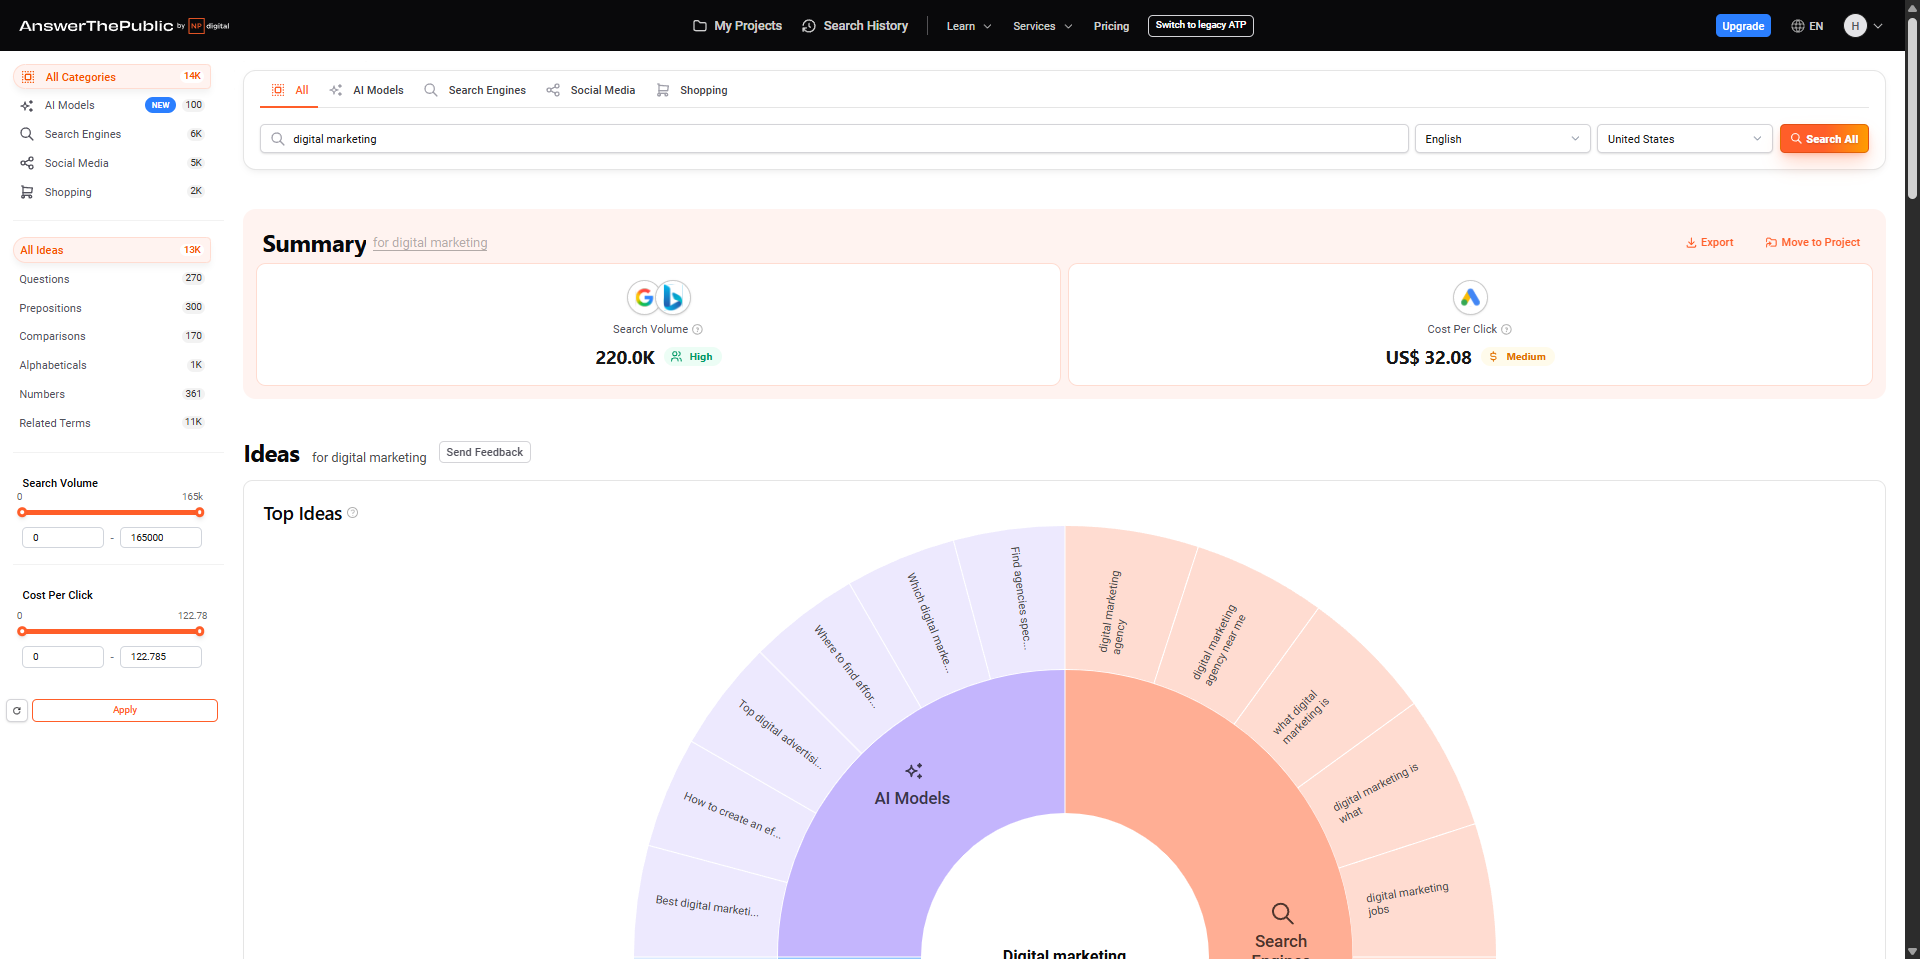Switch to the Social Media tab
This screenshot has width=1920, height=959.
click(591, 90)
